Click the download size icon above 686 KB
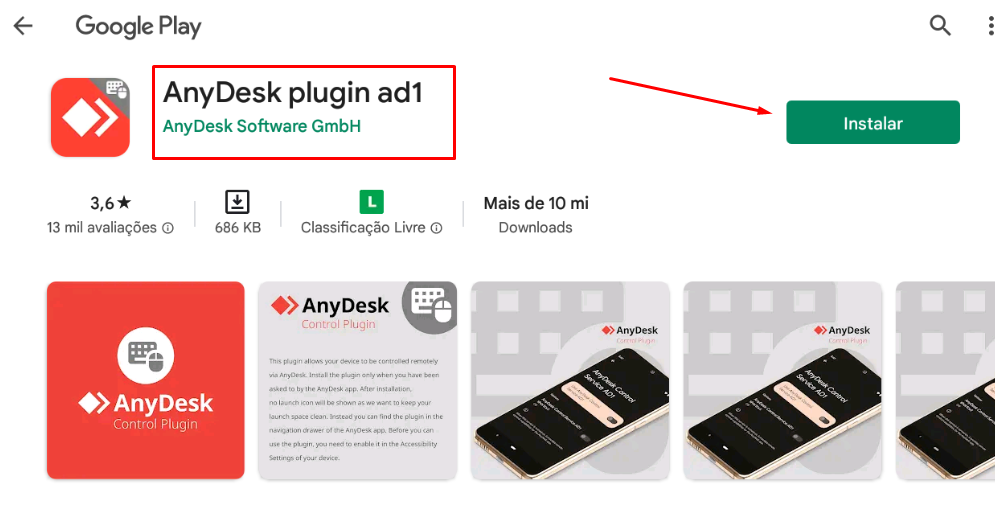 point(237,202)
